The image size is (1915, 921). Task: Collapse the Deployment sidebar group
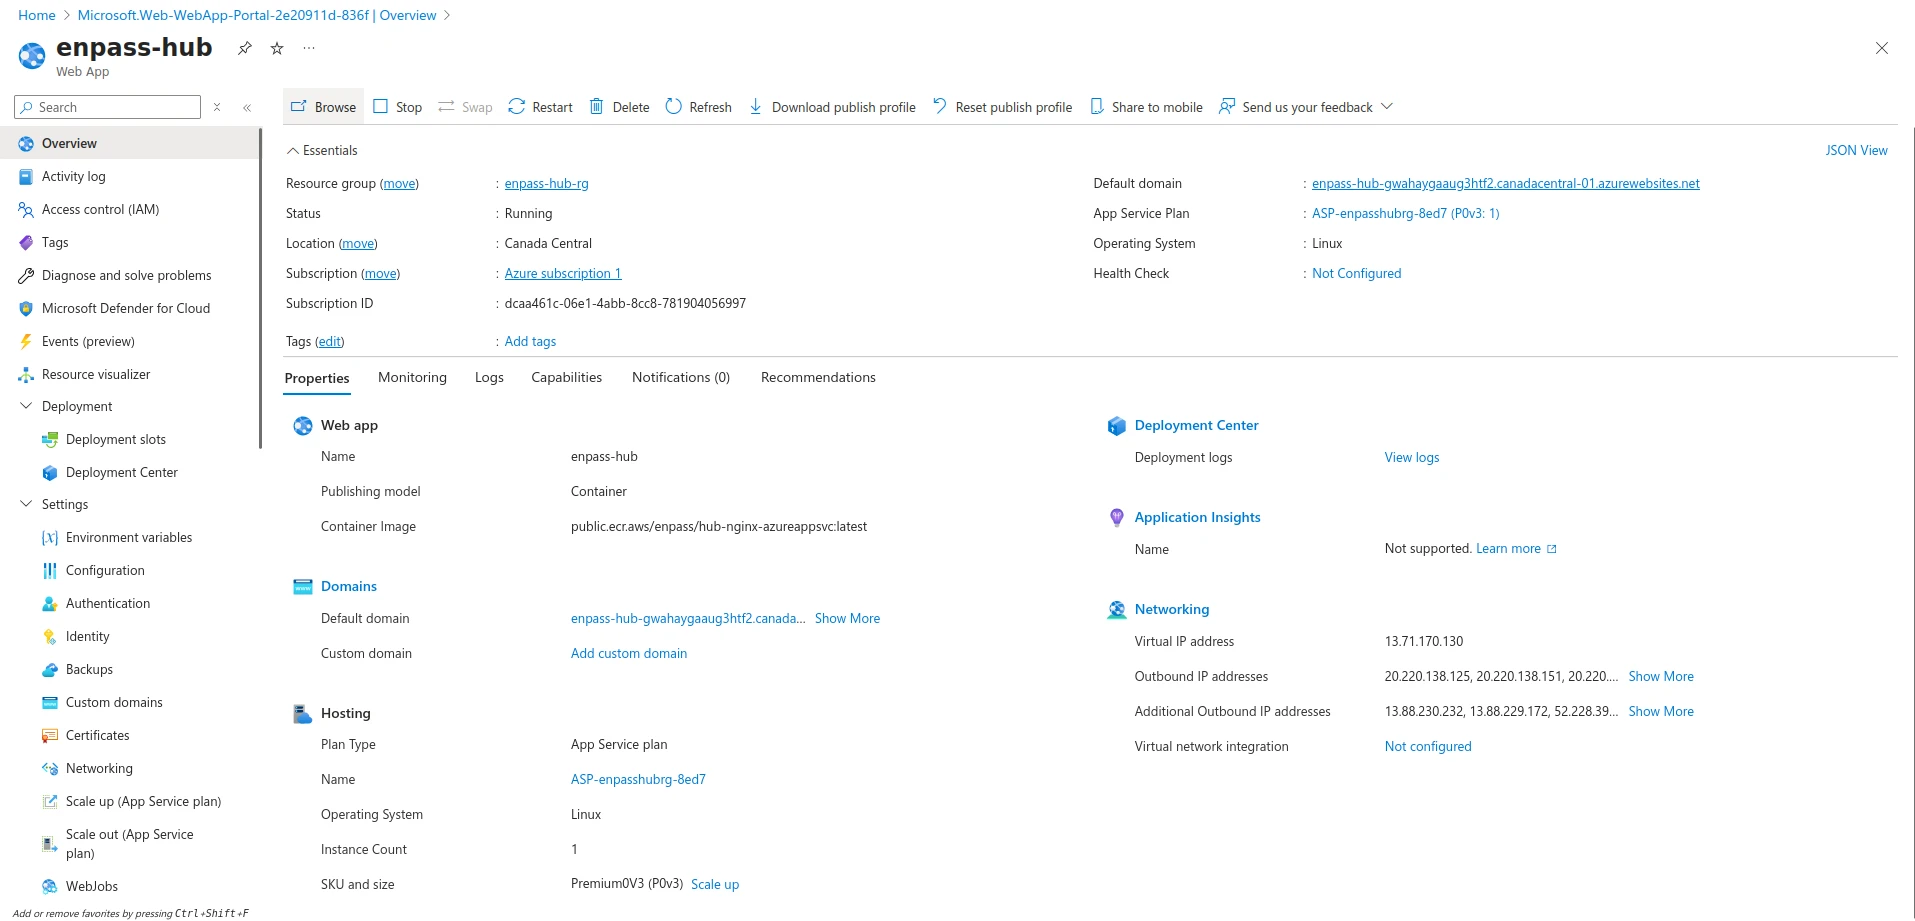[x=26, y=406]
